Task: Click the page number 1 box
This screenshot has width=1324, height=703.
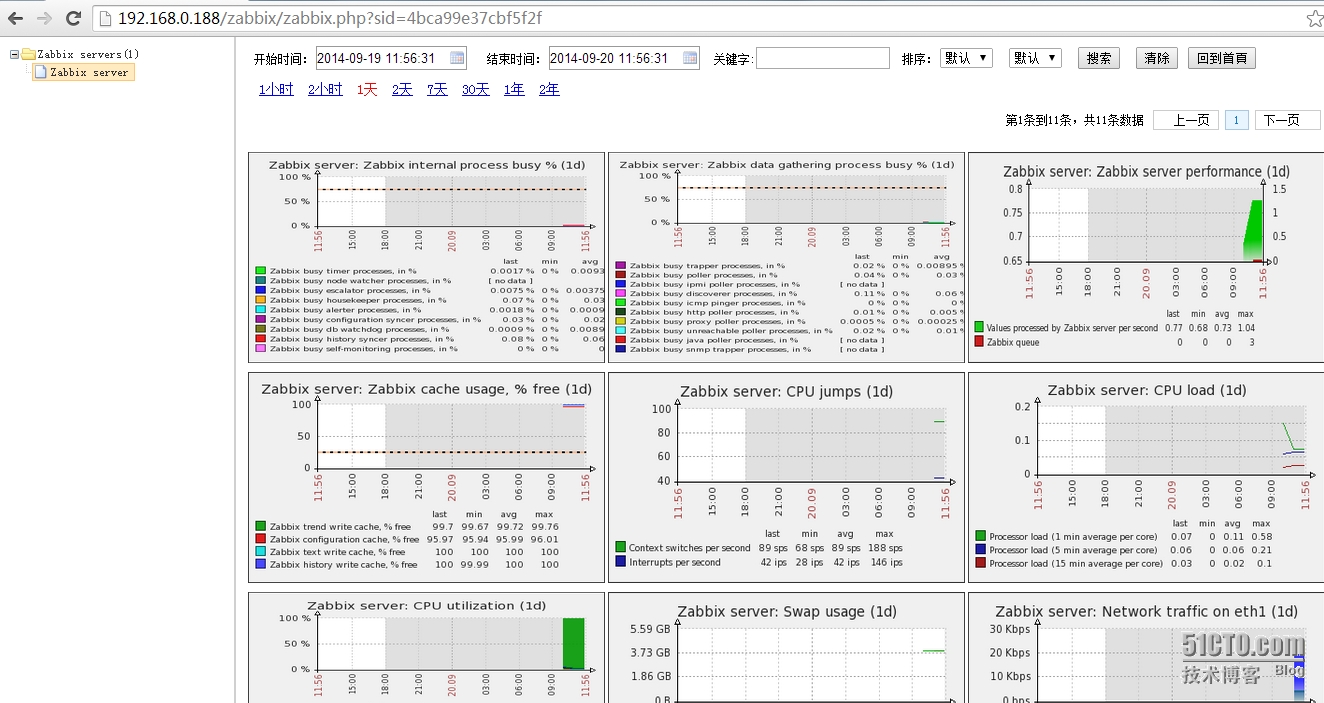Action: click(1236, 119)
